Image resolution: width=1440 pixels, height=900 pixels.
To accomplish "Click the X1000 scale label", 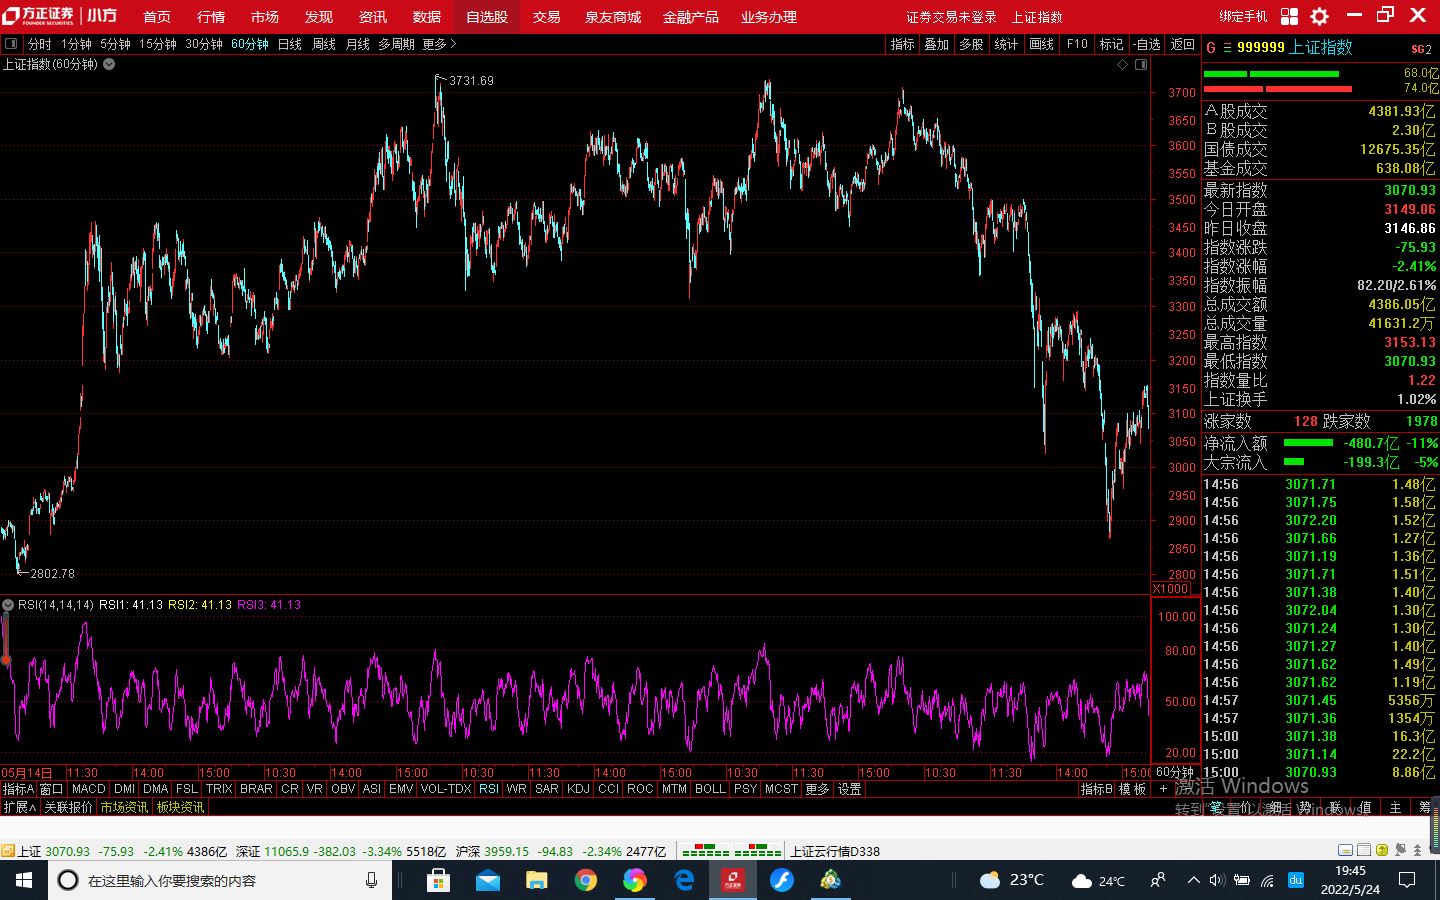I will click(x=1172, y=588).
